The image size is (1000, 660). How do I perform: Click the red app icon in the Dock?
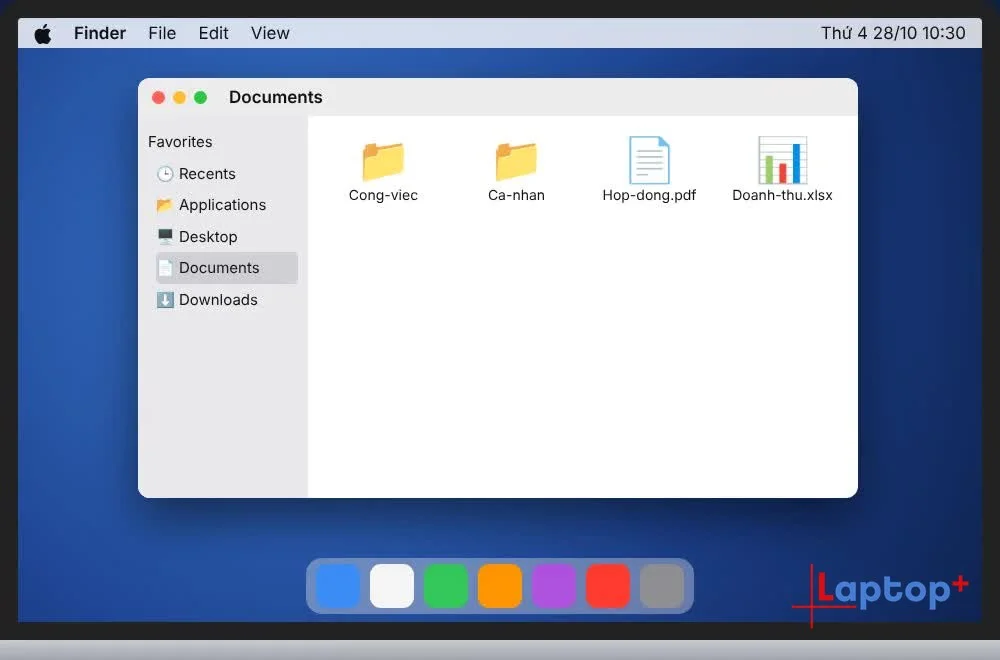tap(608, 585)
